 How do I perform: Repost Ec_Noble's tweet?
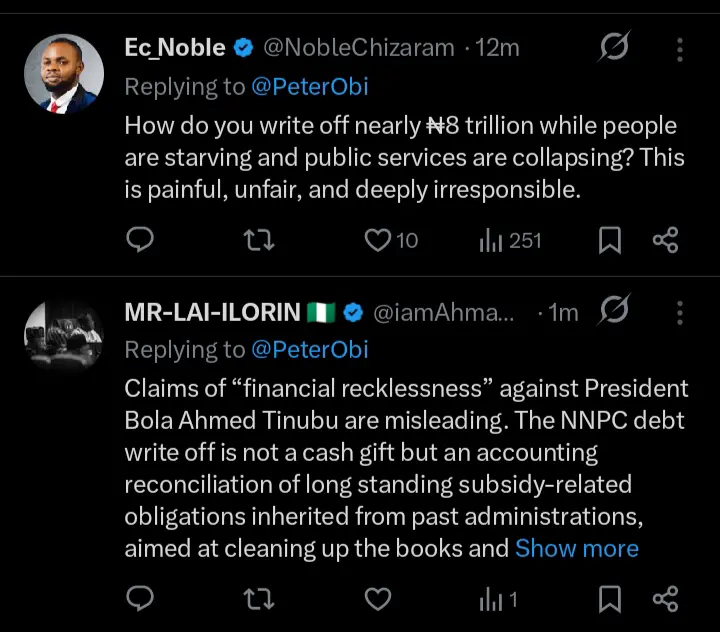(259, 240)
